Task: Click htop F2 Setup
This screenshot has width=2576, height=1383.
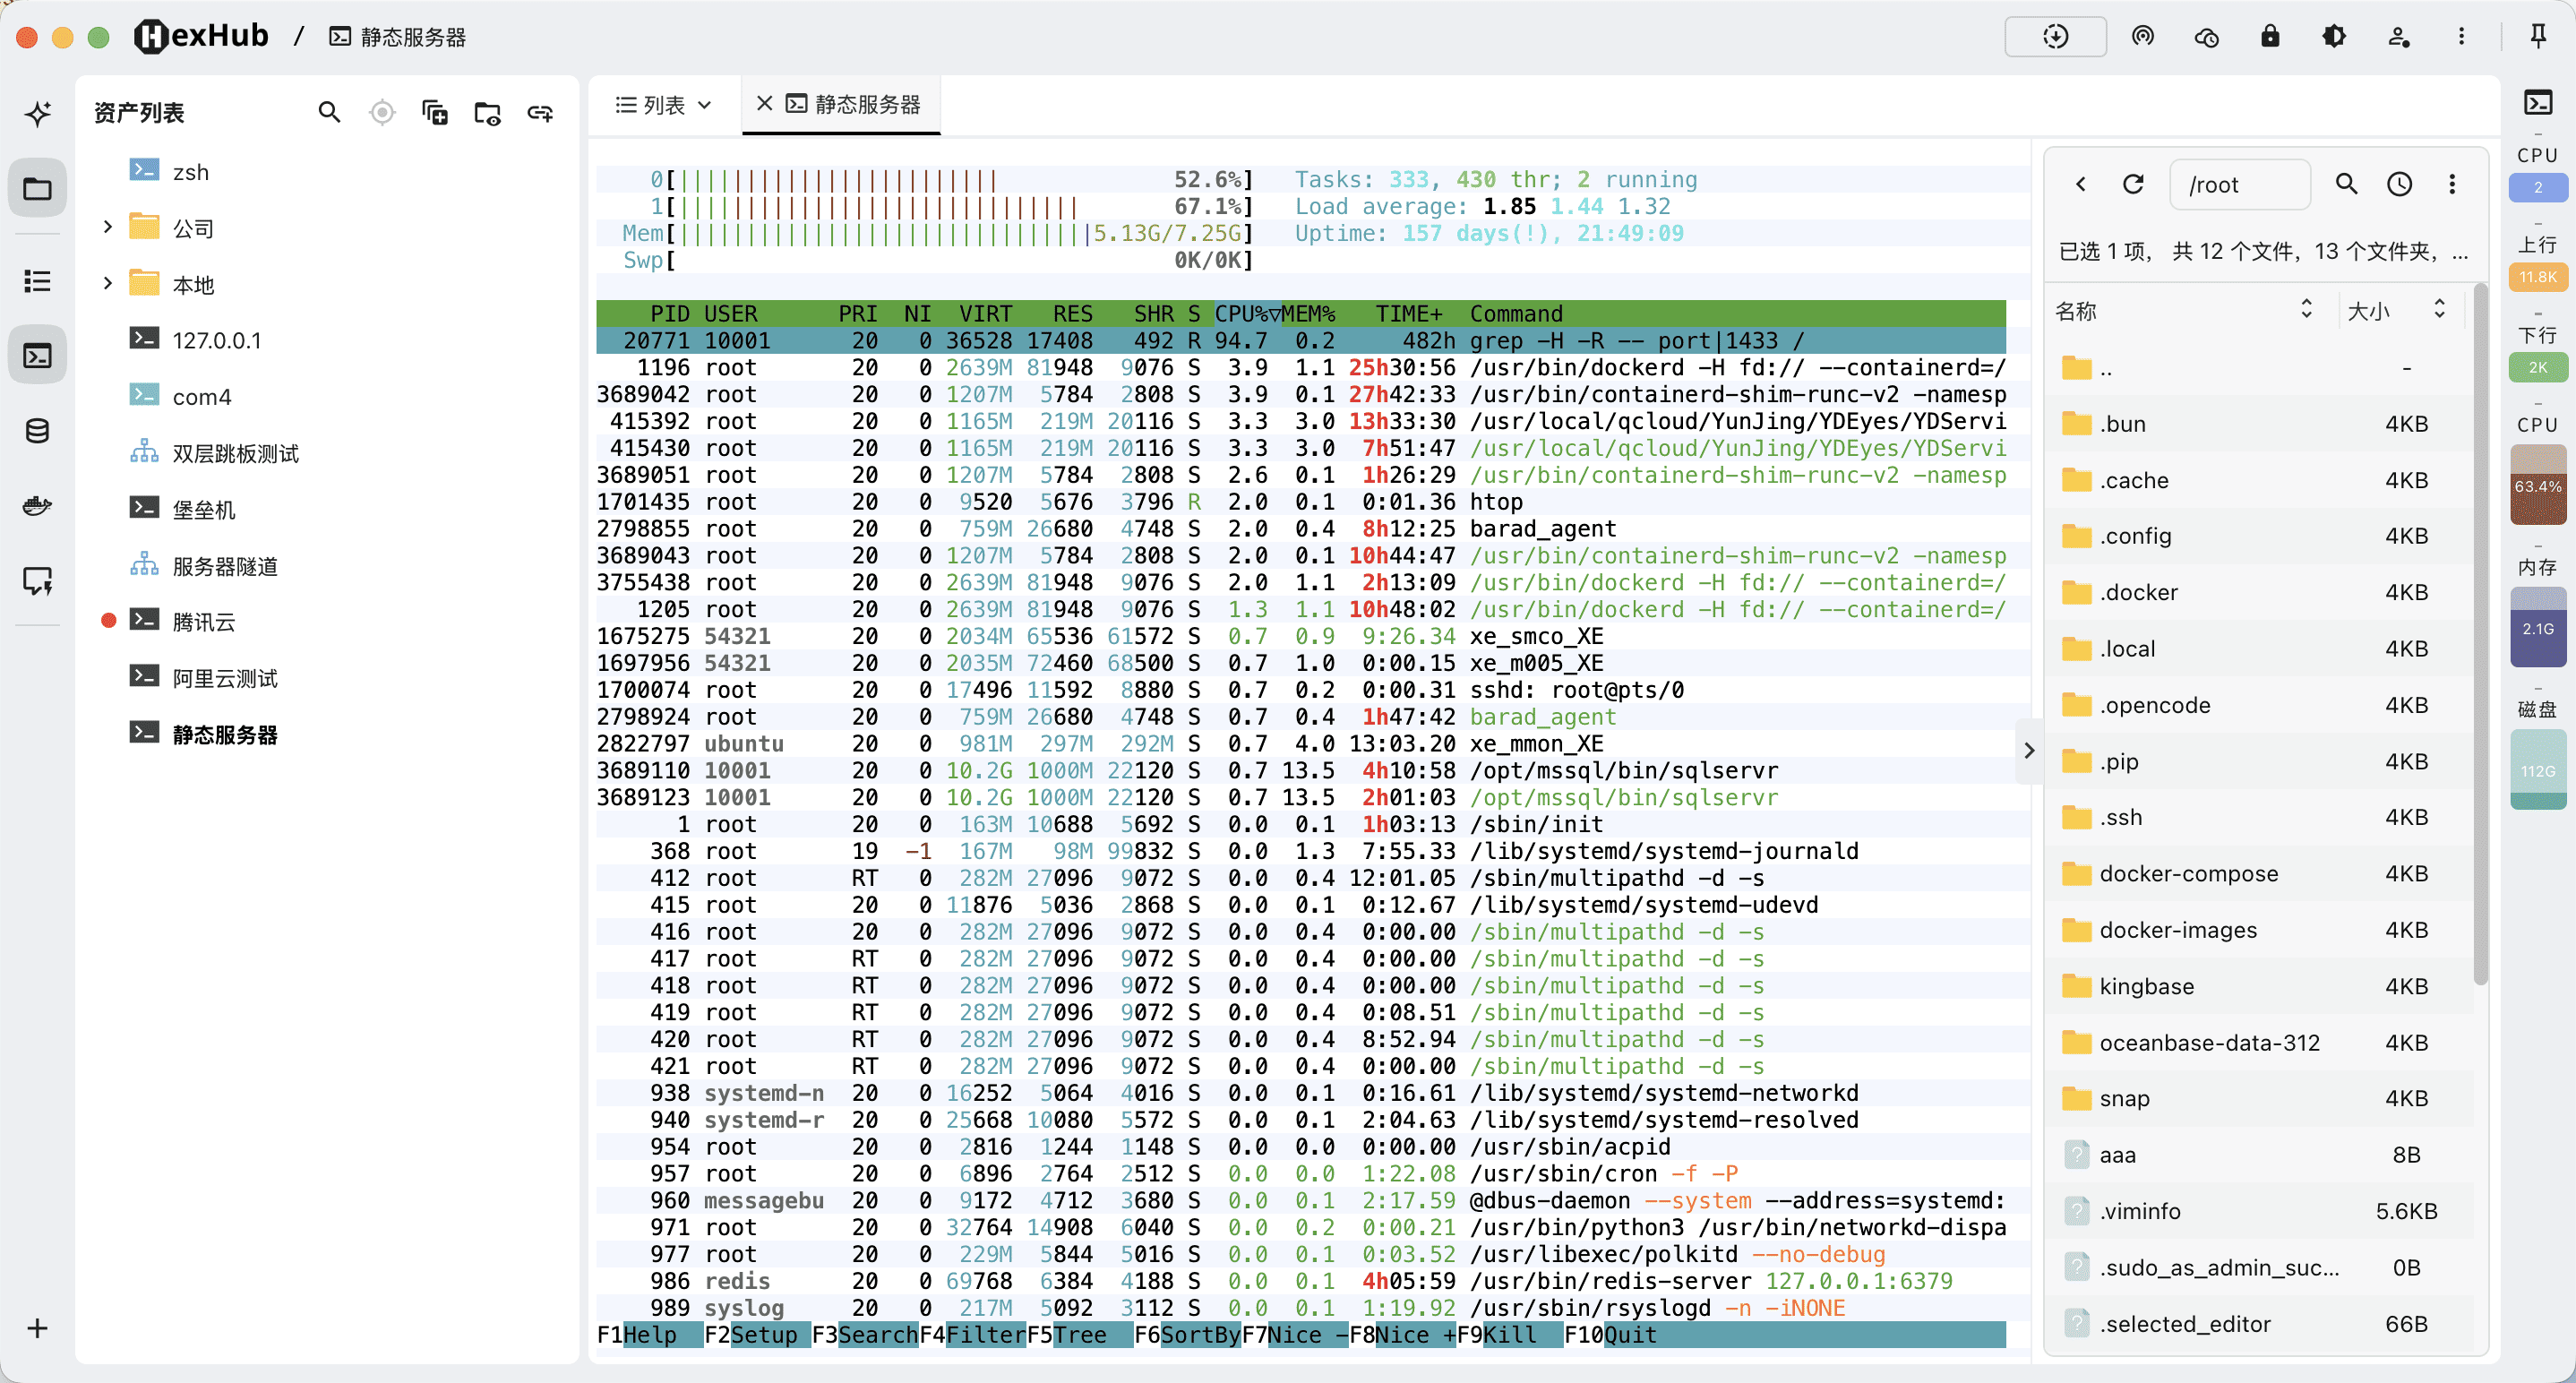Action: pyautogui.click(x=758, y=1335)
